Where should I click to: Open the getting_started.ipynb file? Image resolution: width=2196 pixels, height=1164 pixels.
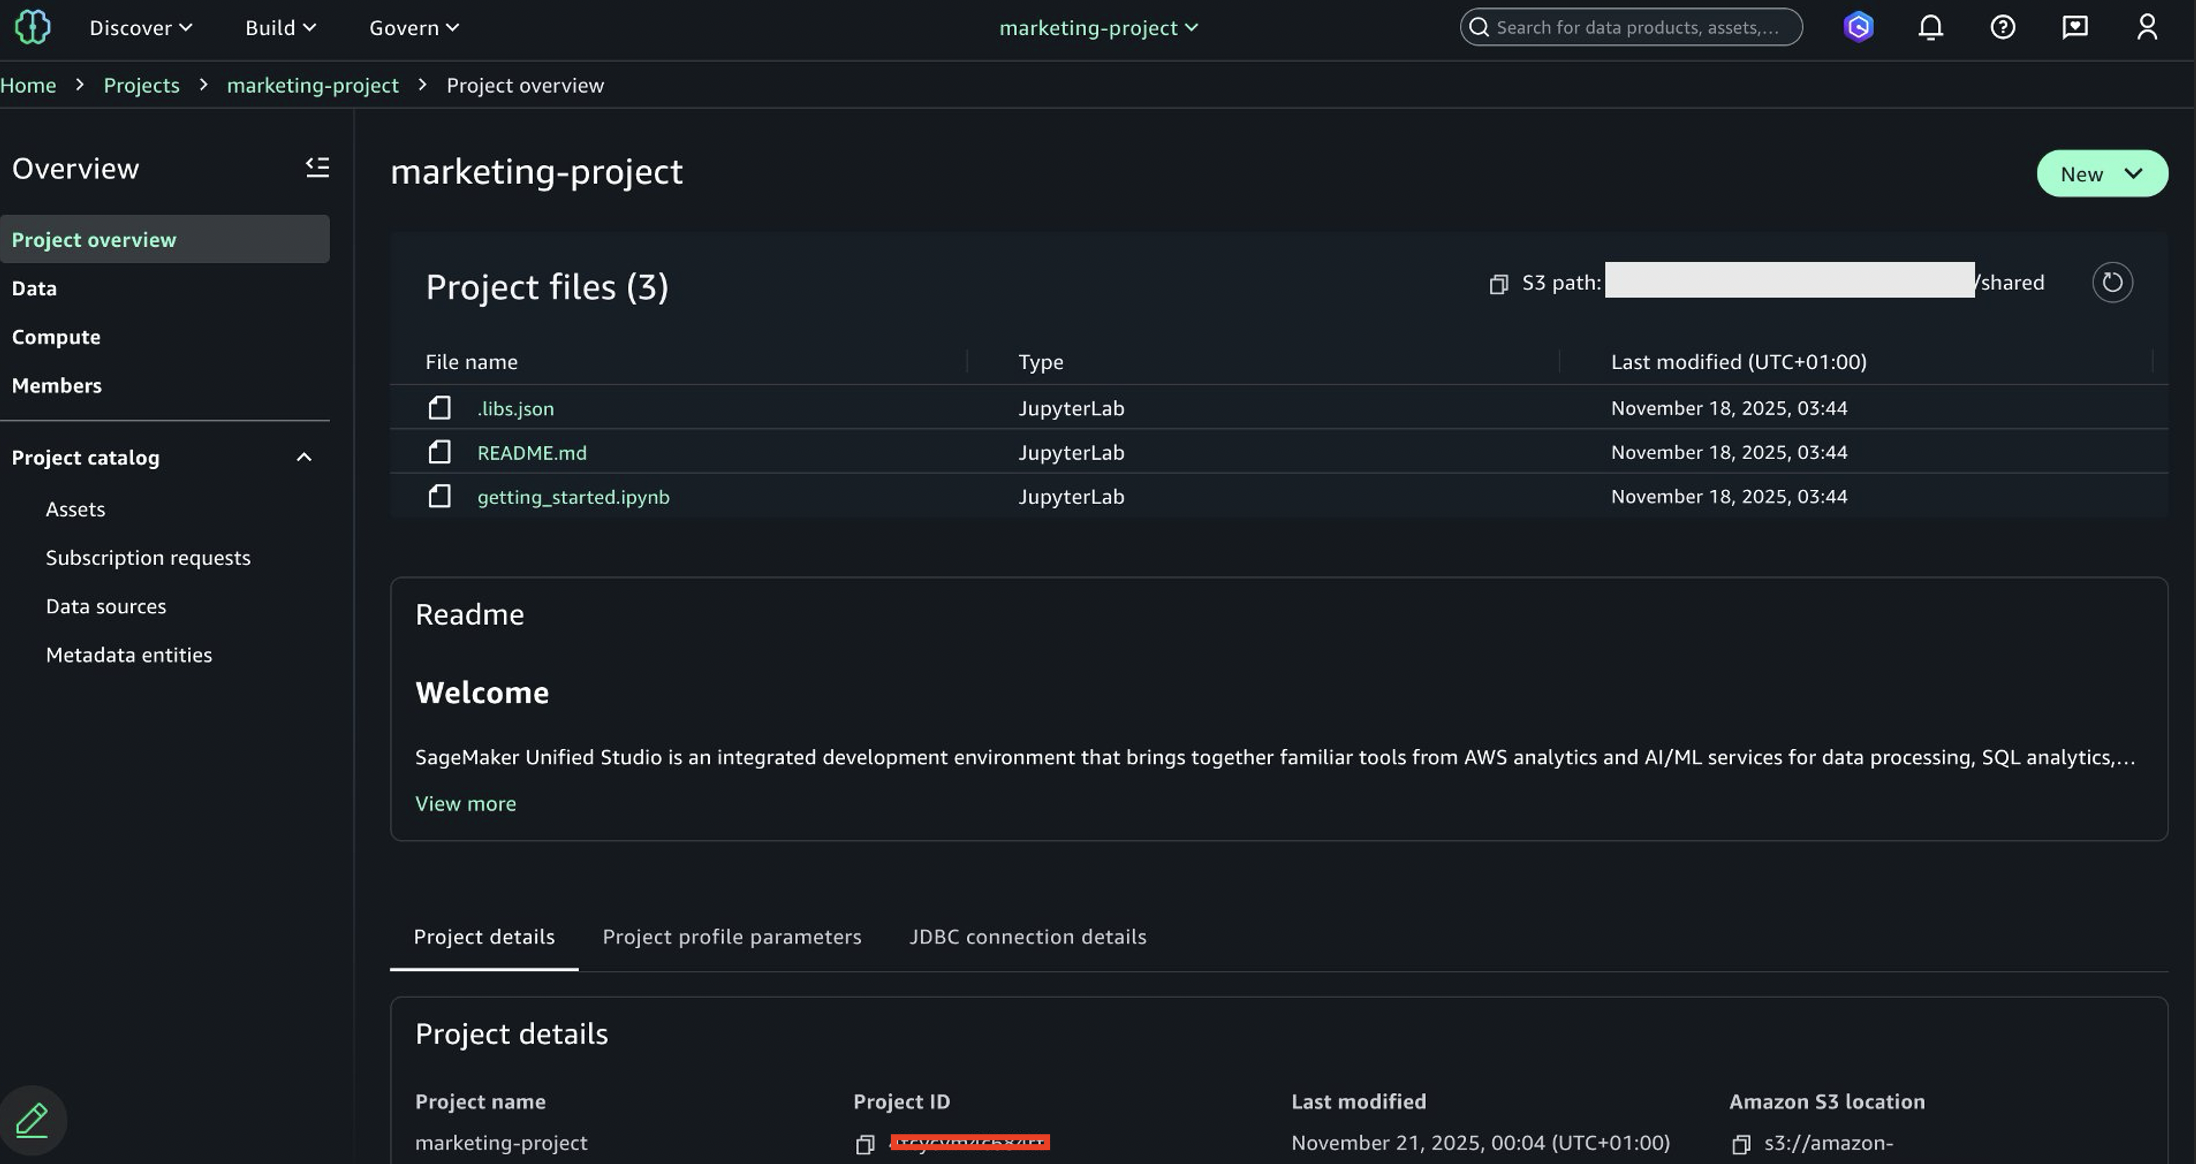pos(573,497)
